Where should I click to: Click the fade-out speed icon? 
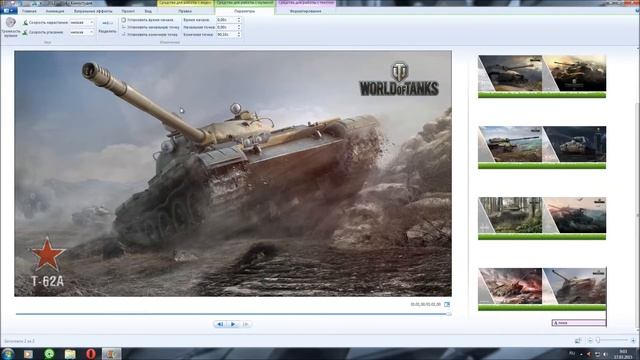[x=25, y=32]
